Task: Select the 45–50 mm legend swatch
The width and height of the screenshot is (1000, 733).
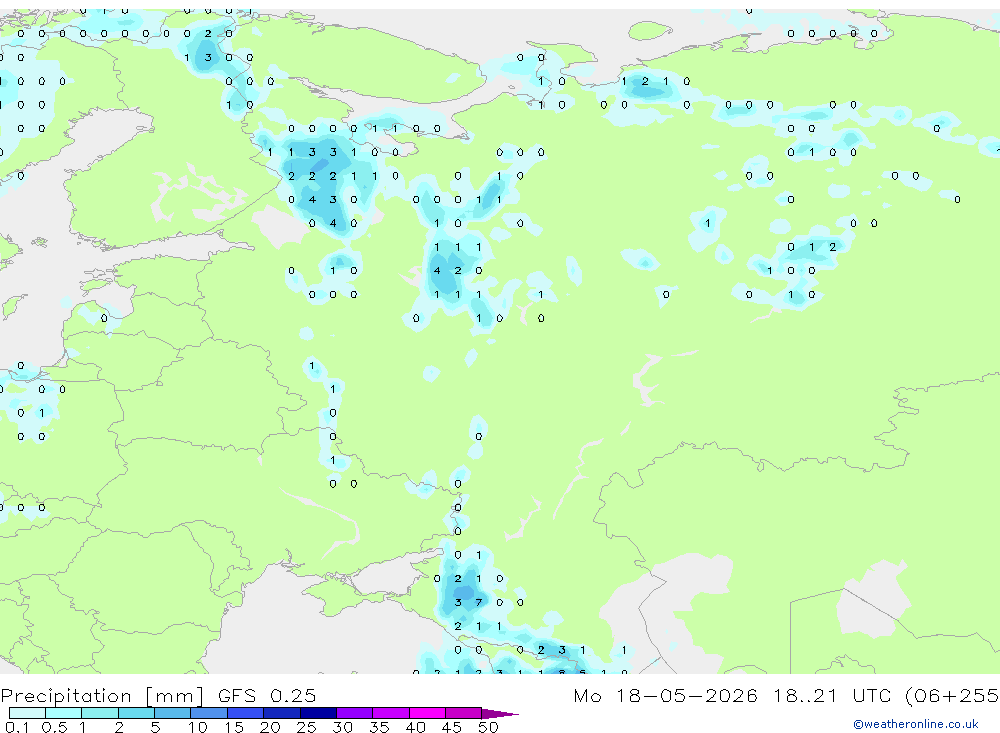Action: 464,713
